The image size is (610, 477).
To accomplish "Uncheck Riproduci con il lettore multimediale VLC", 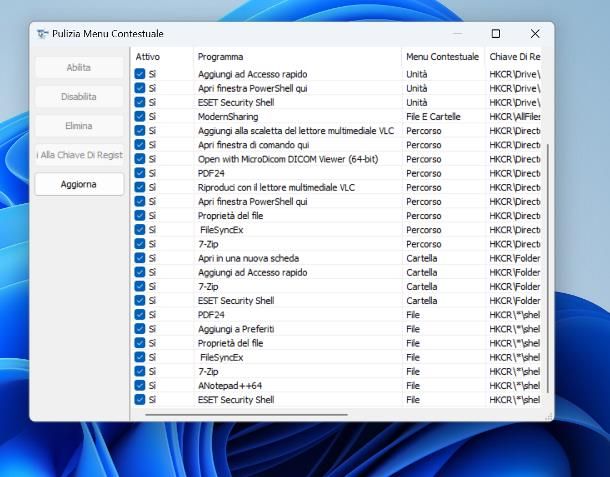I will click(x=140, y=187).
